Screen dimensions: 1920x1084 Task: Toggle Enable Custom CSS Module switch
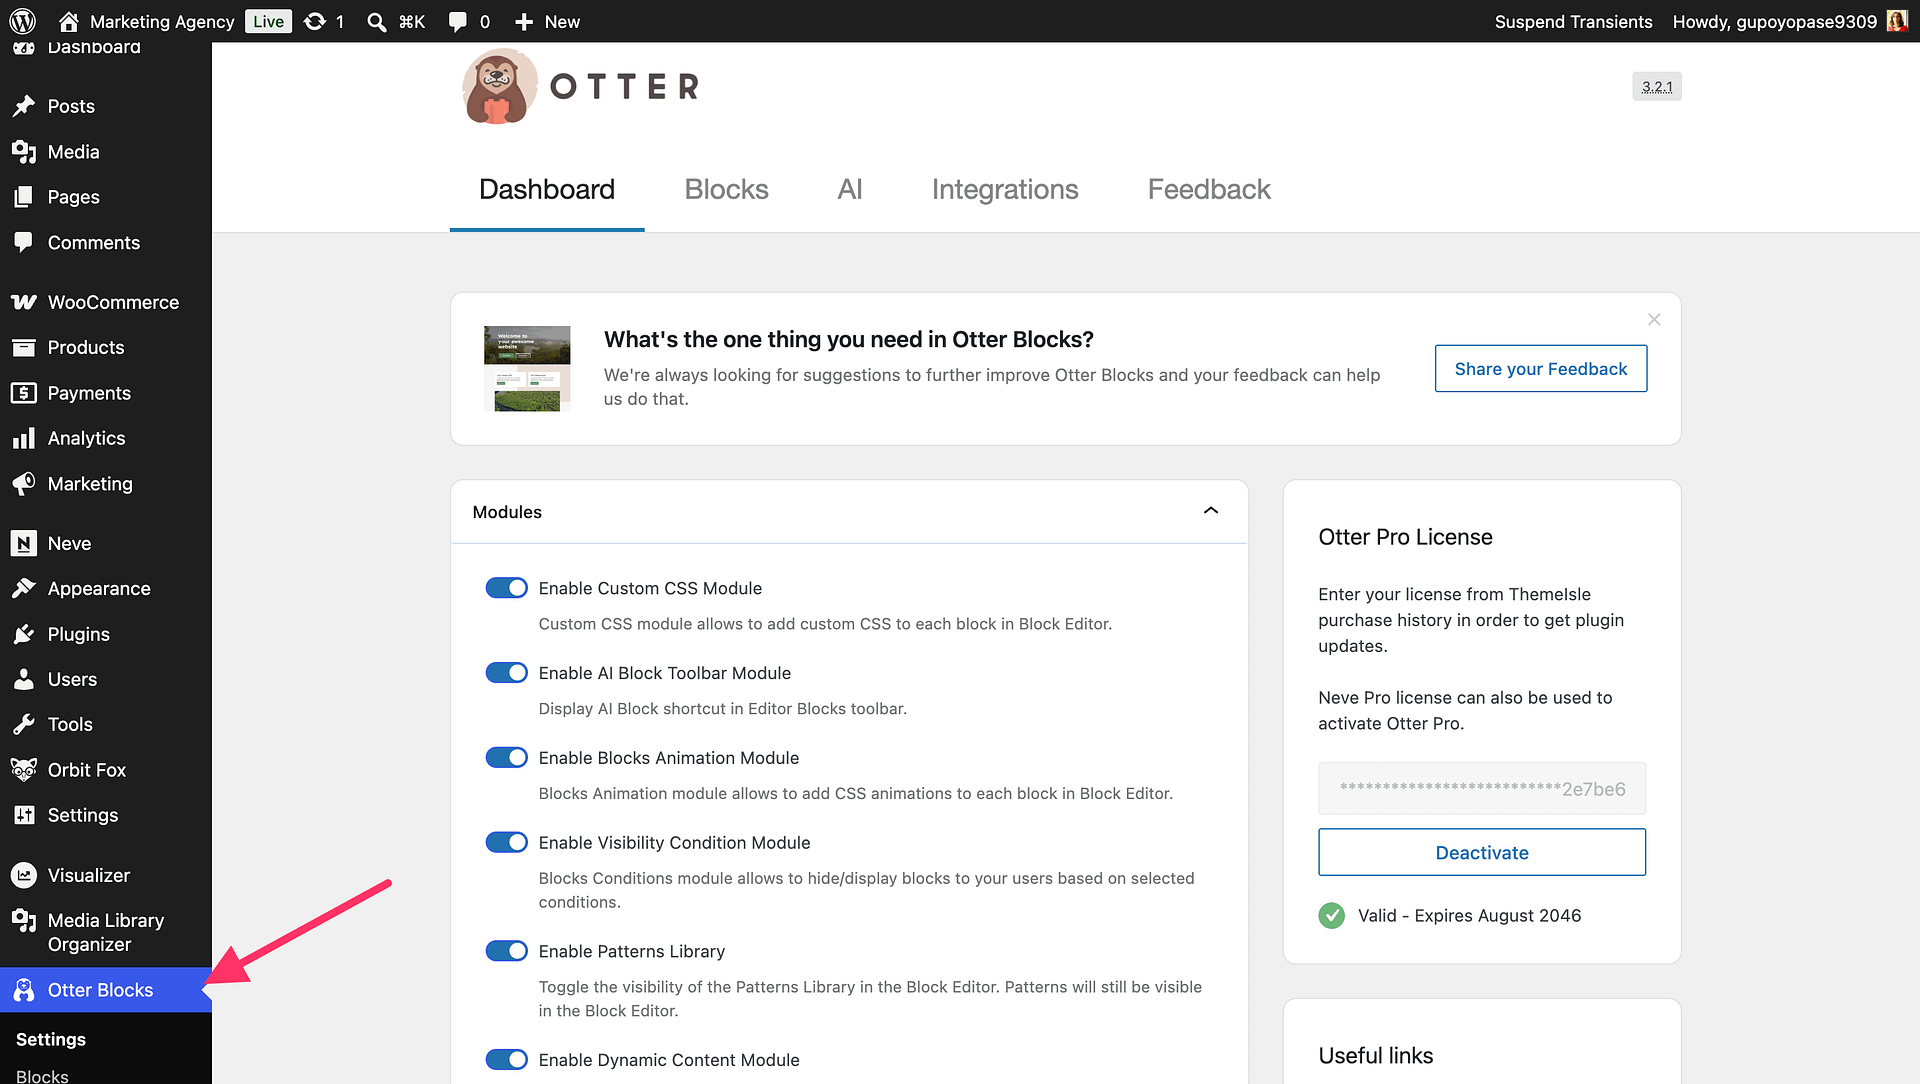(506, 588)
